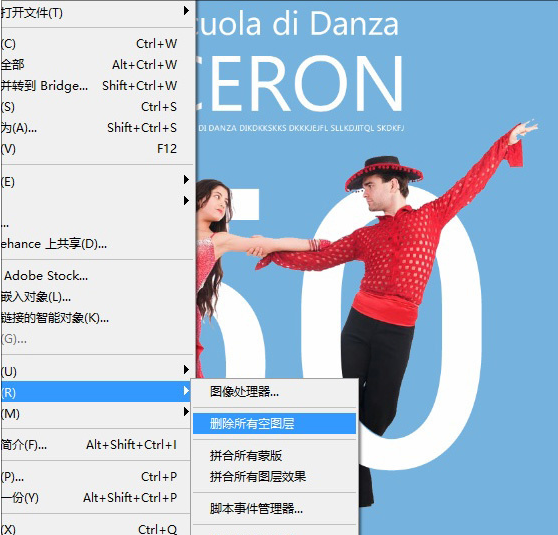Select the 并转到 Bridge... menu entry
Viewport: 558px width, 535px height.
(97, 86)
